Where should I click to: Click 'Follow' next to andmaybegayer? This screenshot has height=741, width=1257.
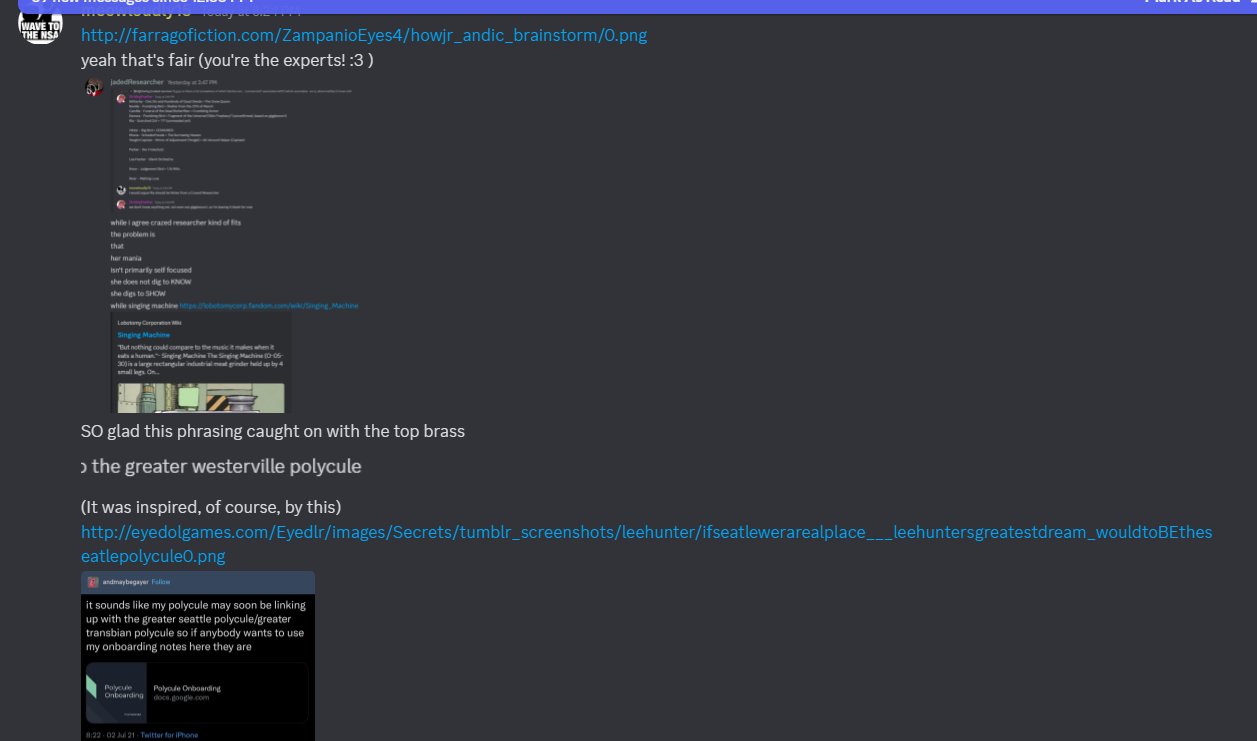point(160,581)
